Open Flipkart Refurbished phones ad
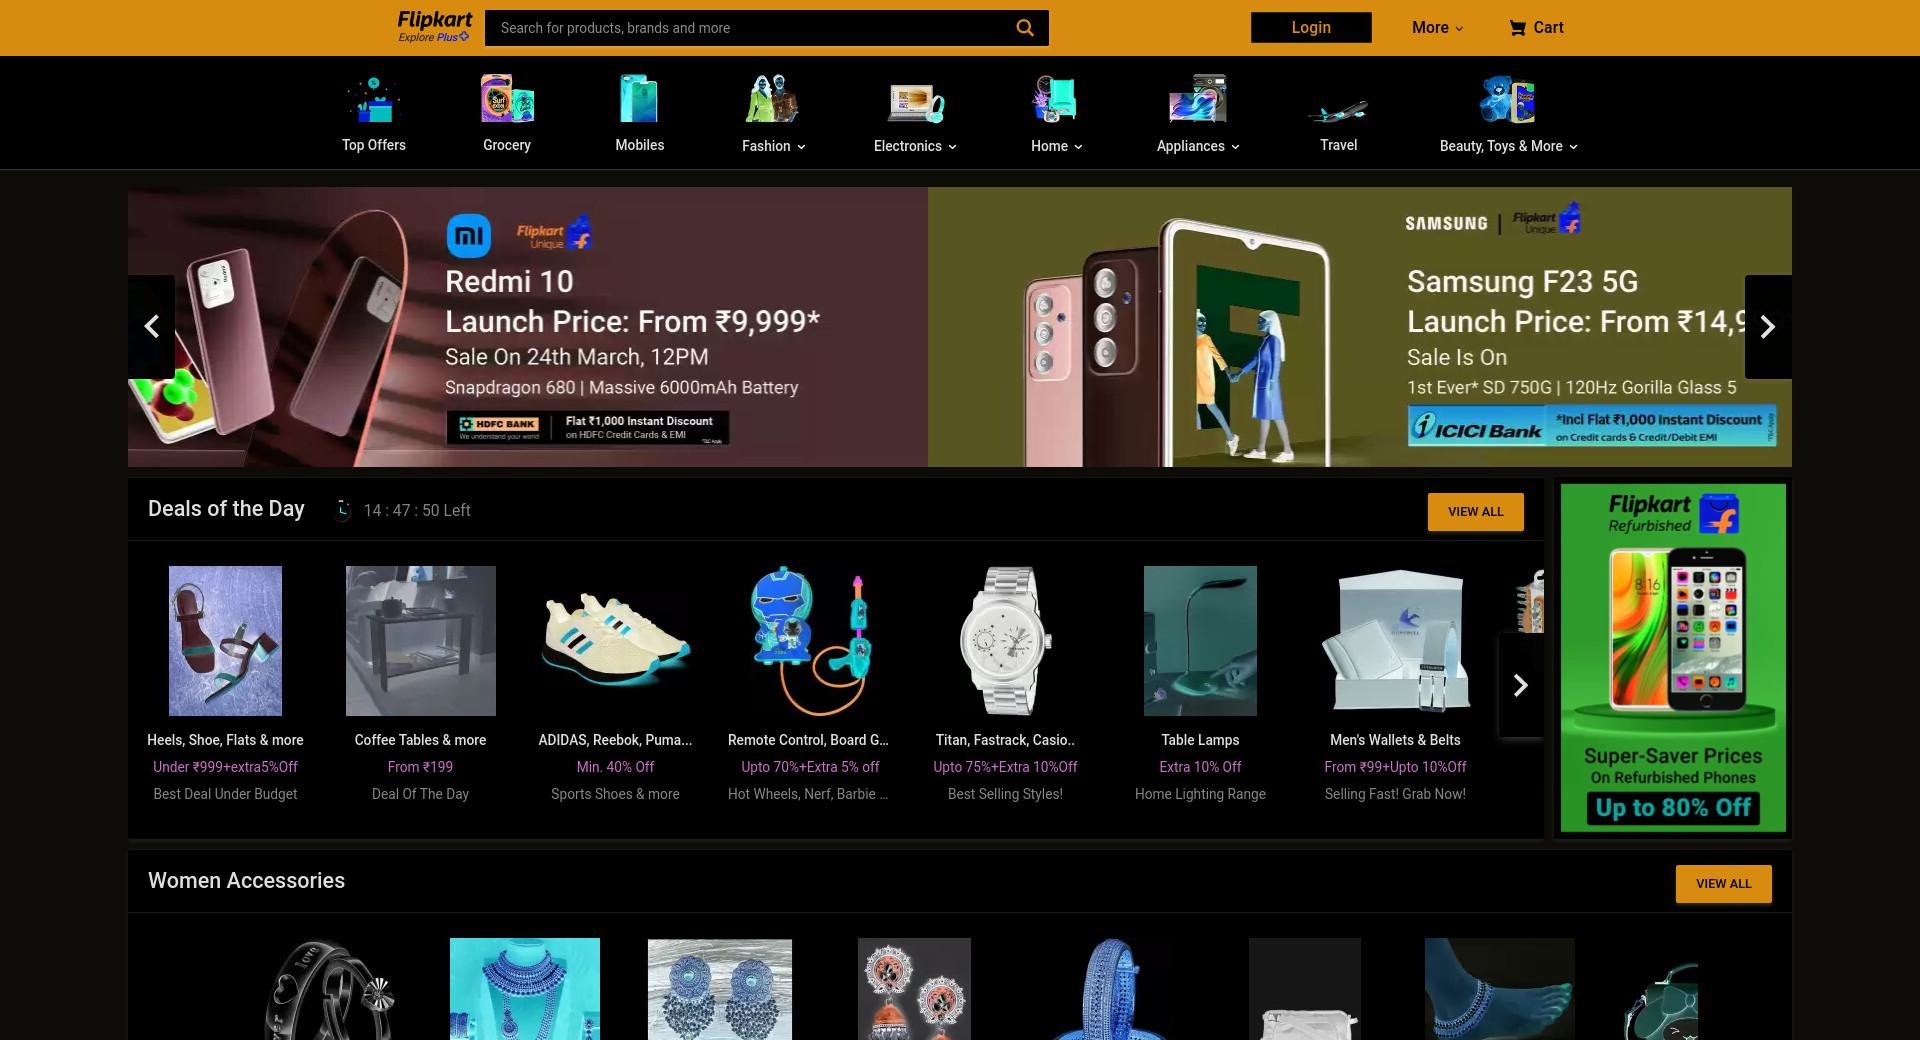Viewport: 1920px width, 1040px height. point(1673,658)
